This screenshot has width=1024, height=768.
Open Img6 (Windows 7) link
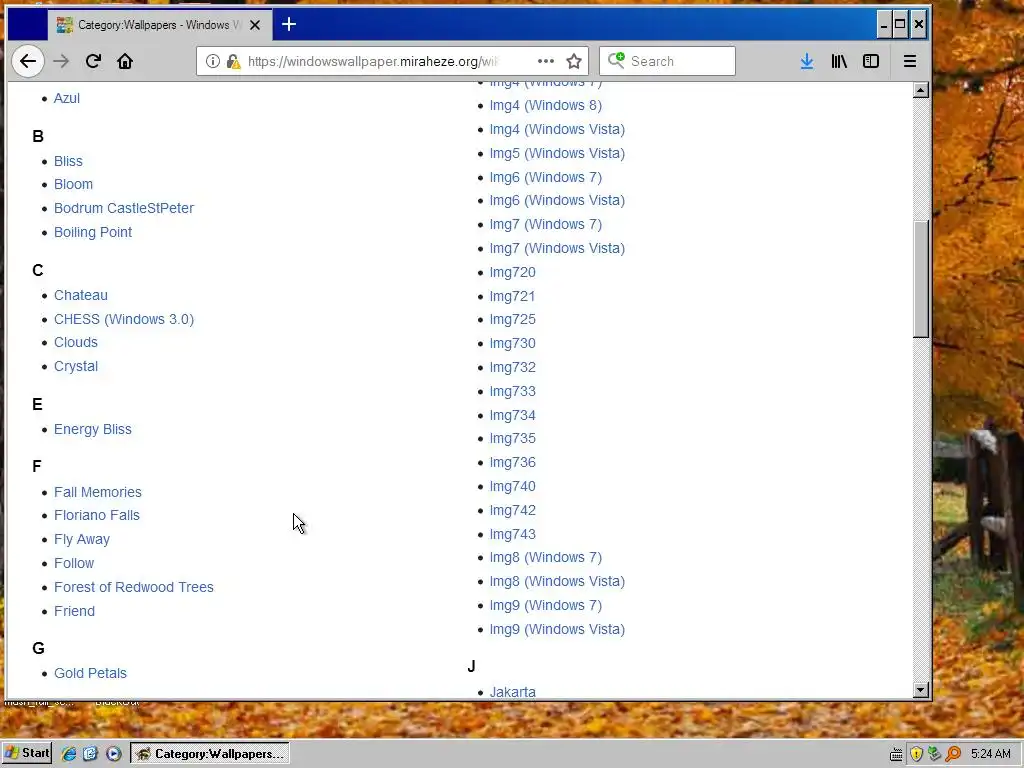point(545,177)
